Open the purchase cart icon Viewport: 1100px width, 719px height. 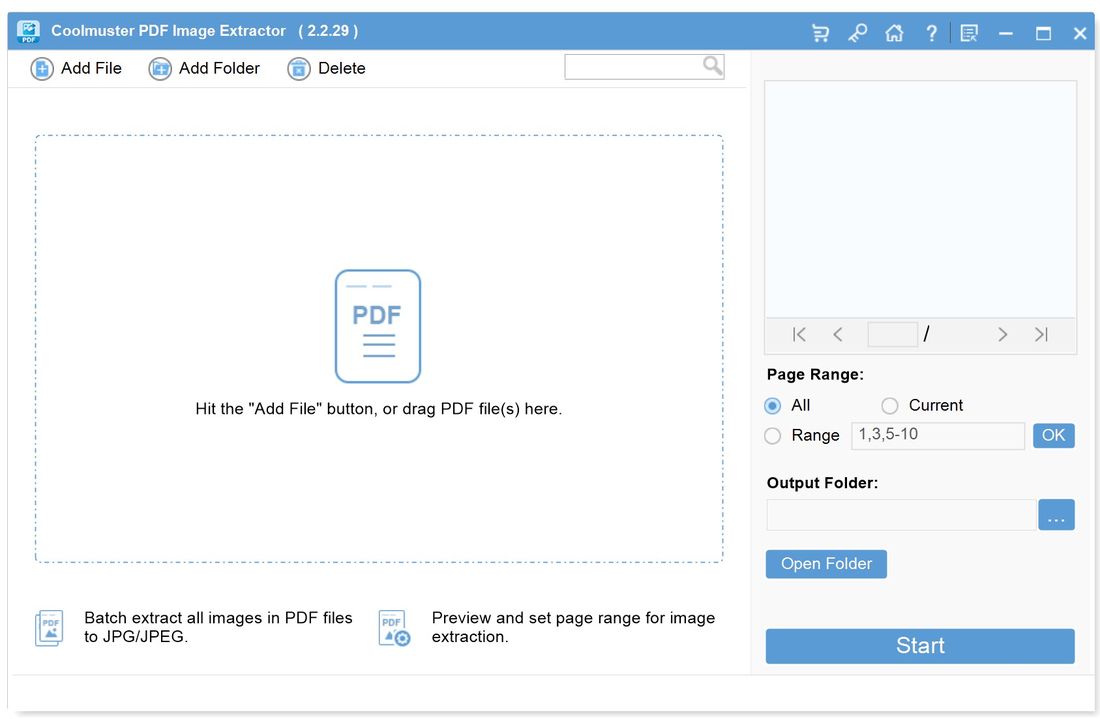click(x=820, y=32)
